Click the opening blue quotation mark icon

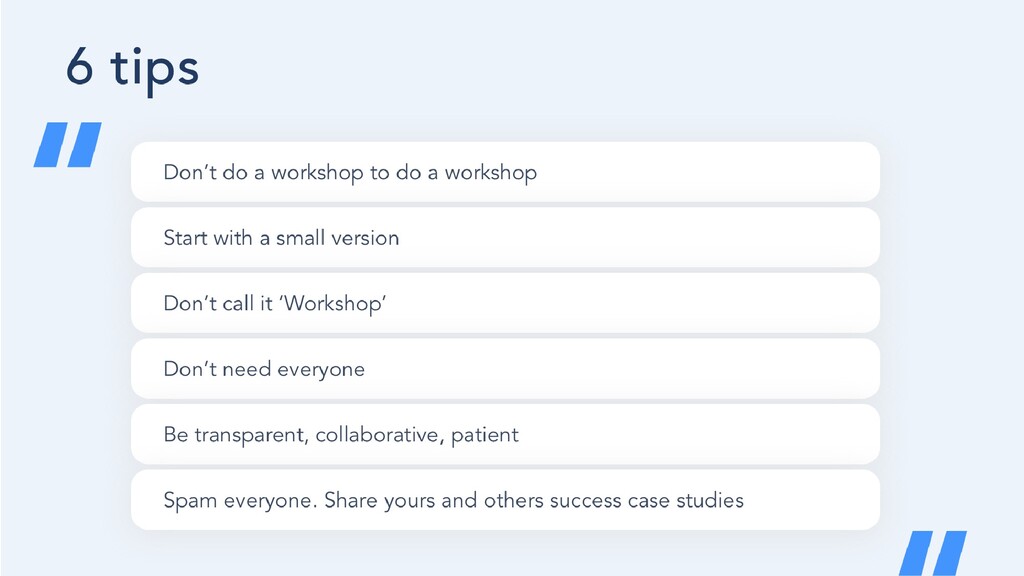tap(68, 144)
